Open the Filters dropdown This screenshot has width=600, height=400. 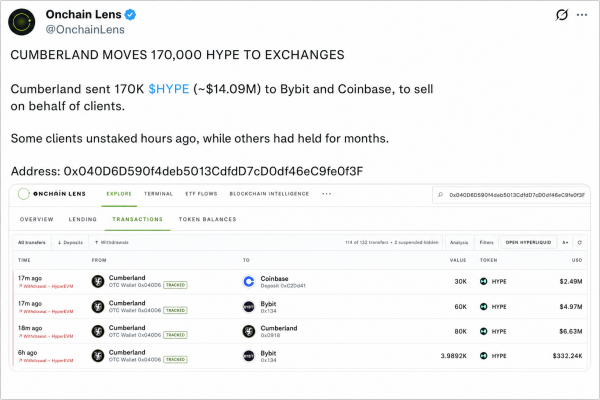[x=486, y=242]
